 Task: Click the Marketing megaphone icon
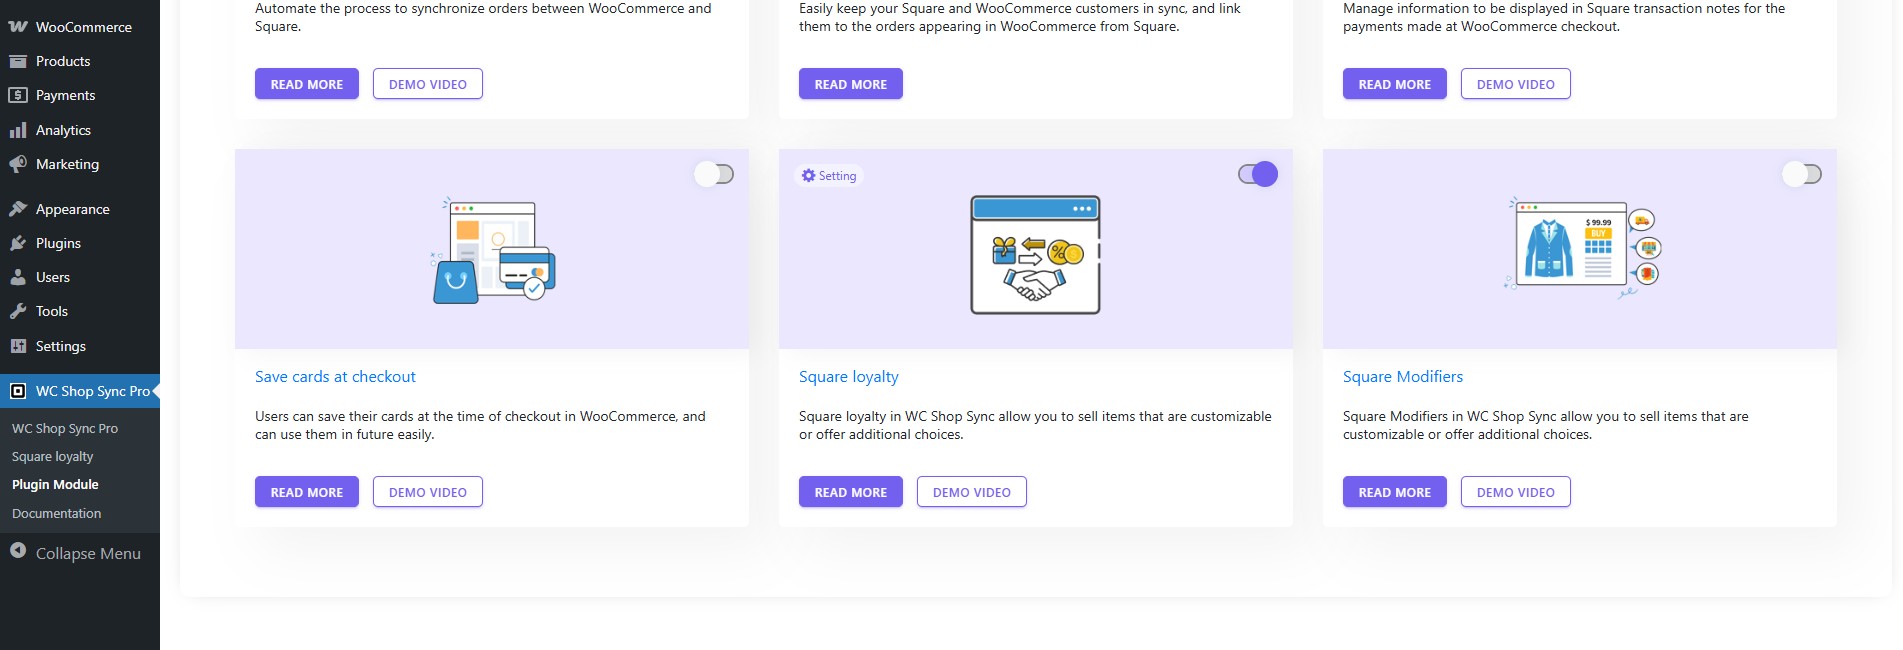coord(18,164)
